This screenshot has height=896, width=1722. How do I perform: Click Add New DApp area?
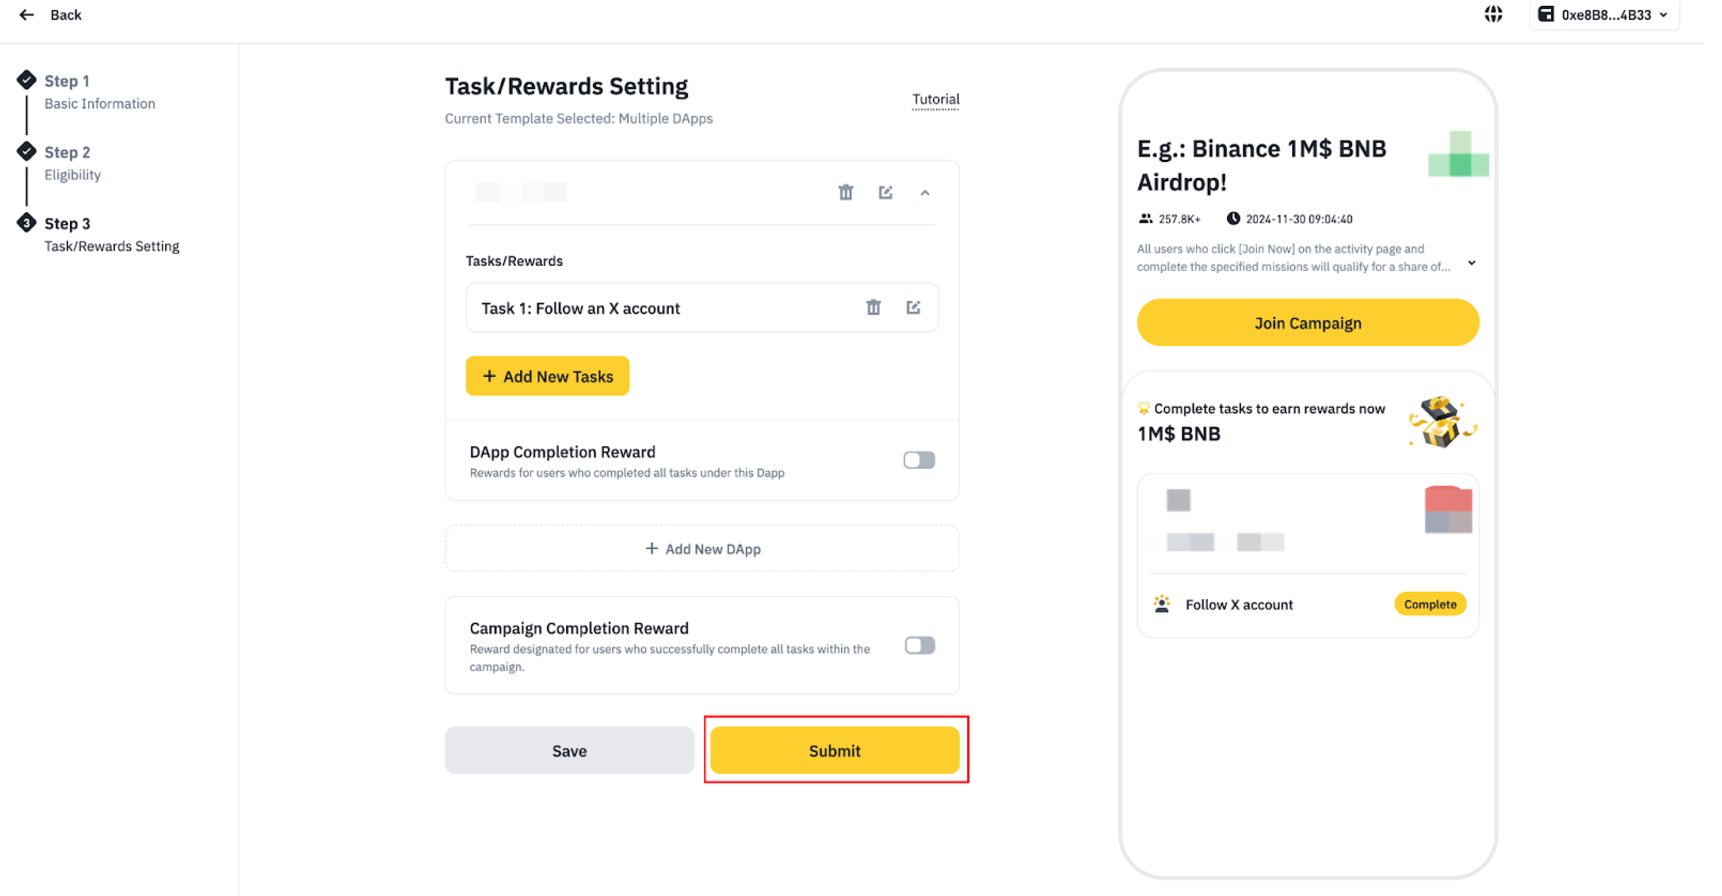[702, 549]
